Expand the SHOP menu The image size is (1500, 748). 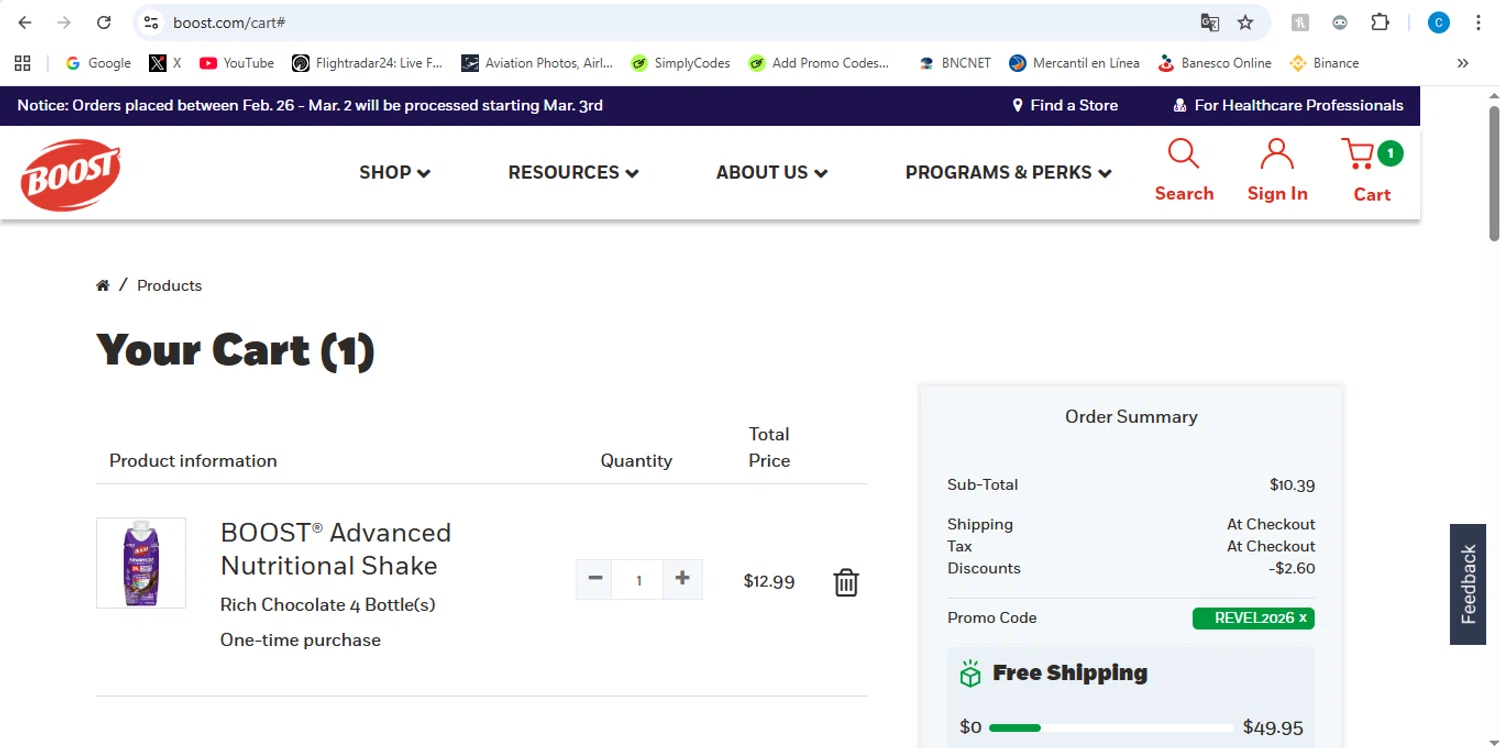tap(395, 172)
